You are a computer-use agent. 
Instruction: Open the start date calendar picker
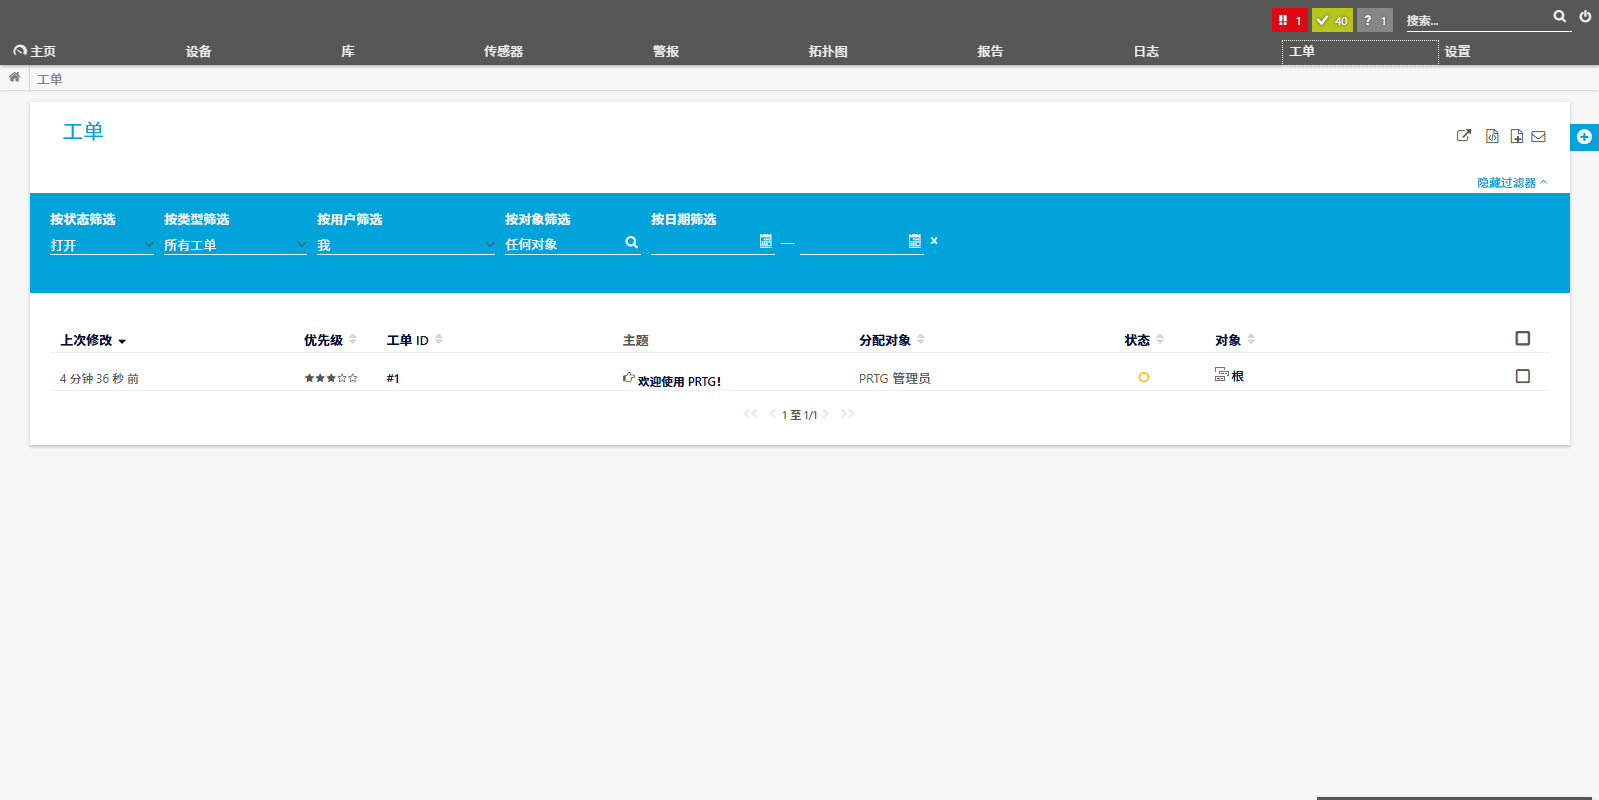766,241
